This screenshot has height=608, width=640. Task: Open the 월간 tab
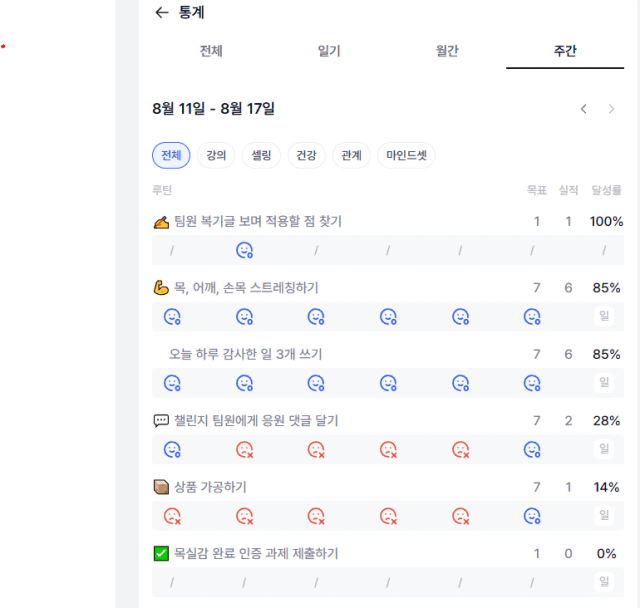pyautogui.click(x=447, y=51)
